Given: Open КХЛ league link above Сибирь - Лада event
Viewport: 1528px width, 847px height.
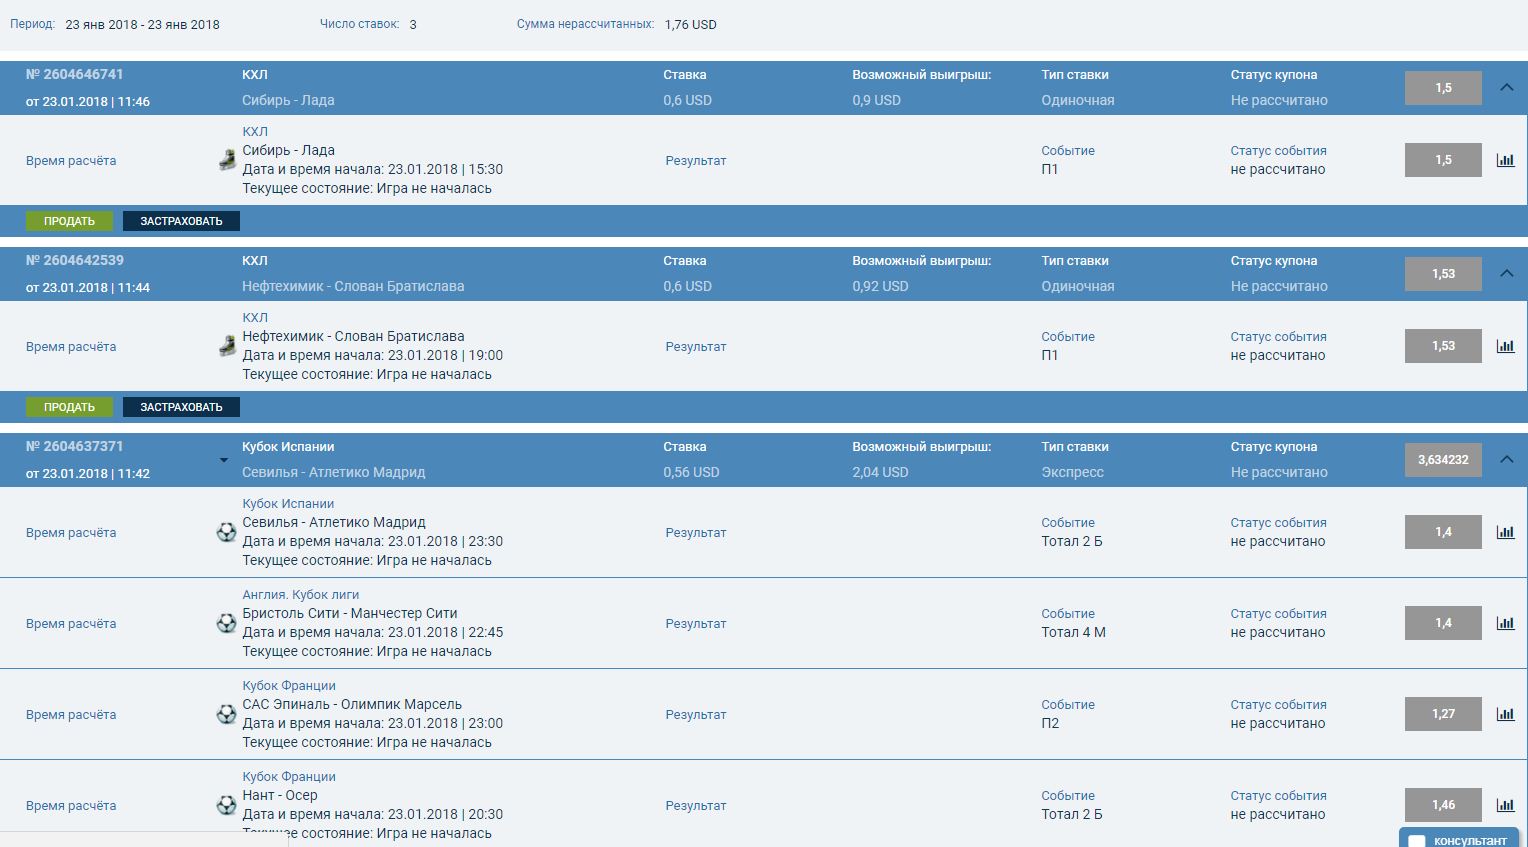Looking at the screenshot, I should pos(255,131).
